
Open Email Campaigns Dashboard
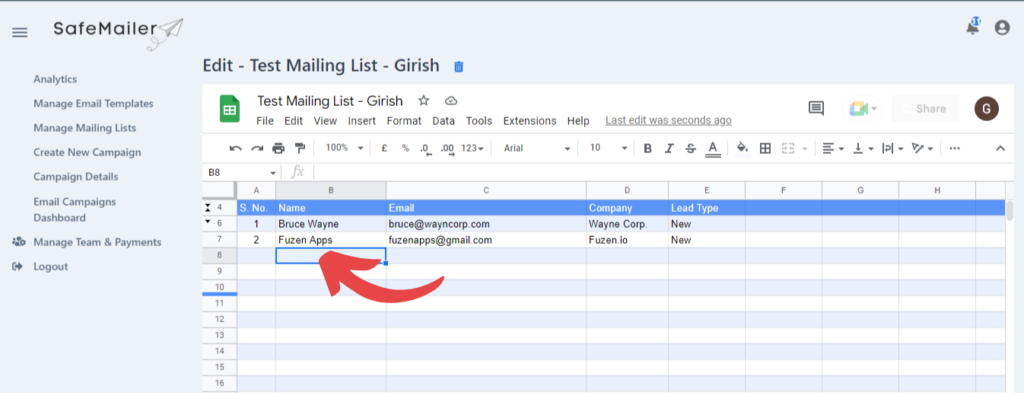74,210
